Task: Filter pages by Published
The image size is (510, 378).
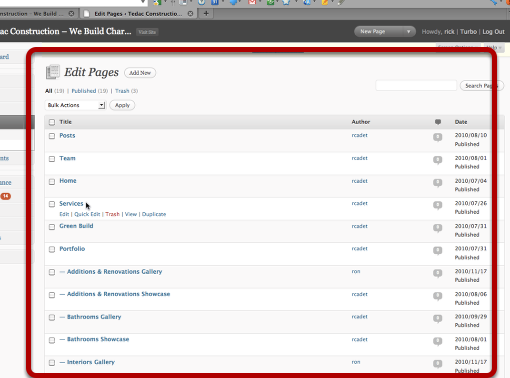Action: coord(84,91)
